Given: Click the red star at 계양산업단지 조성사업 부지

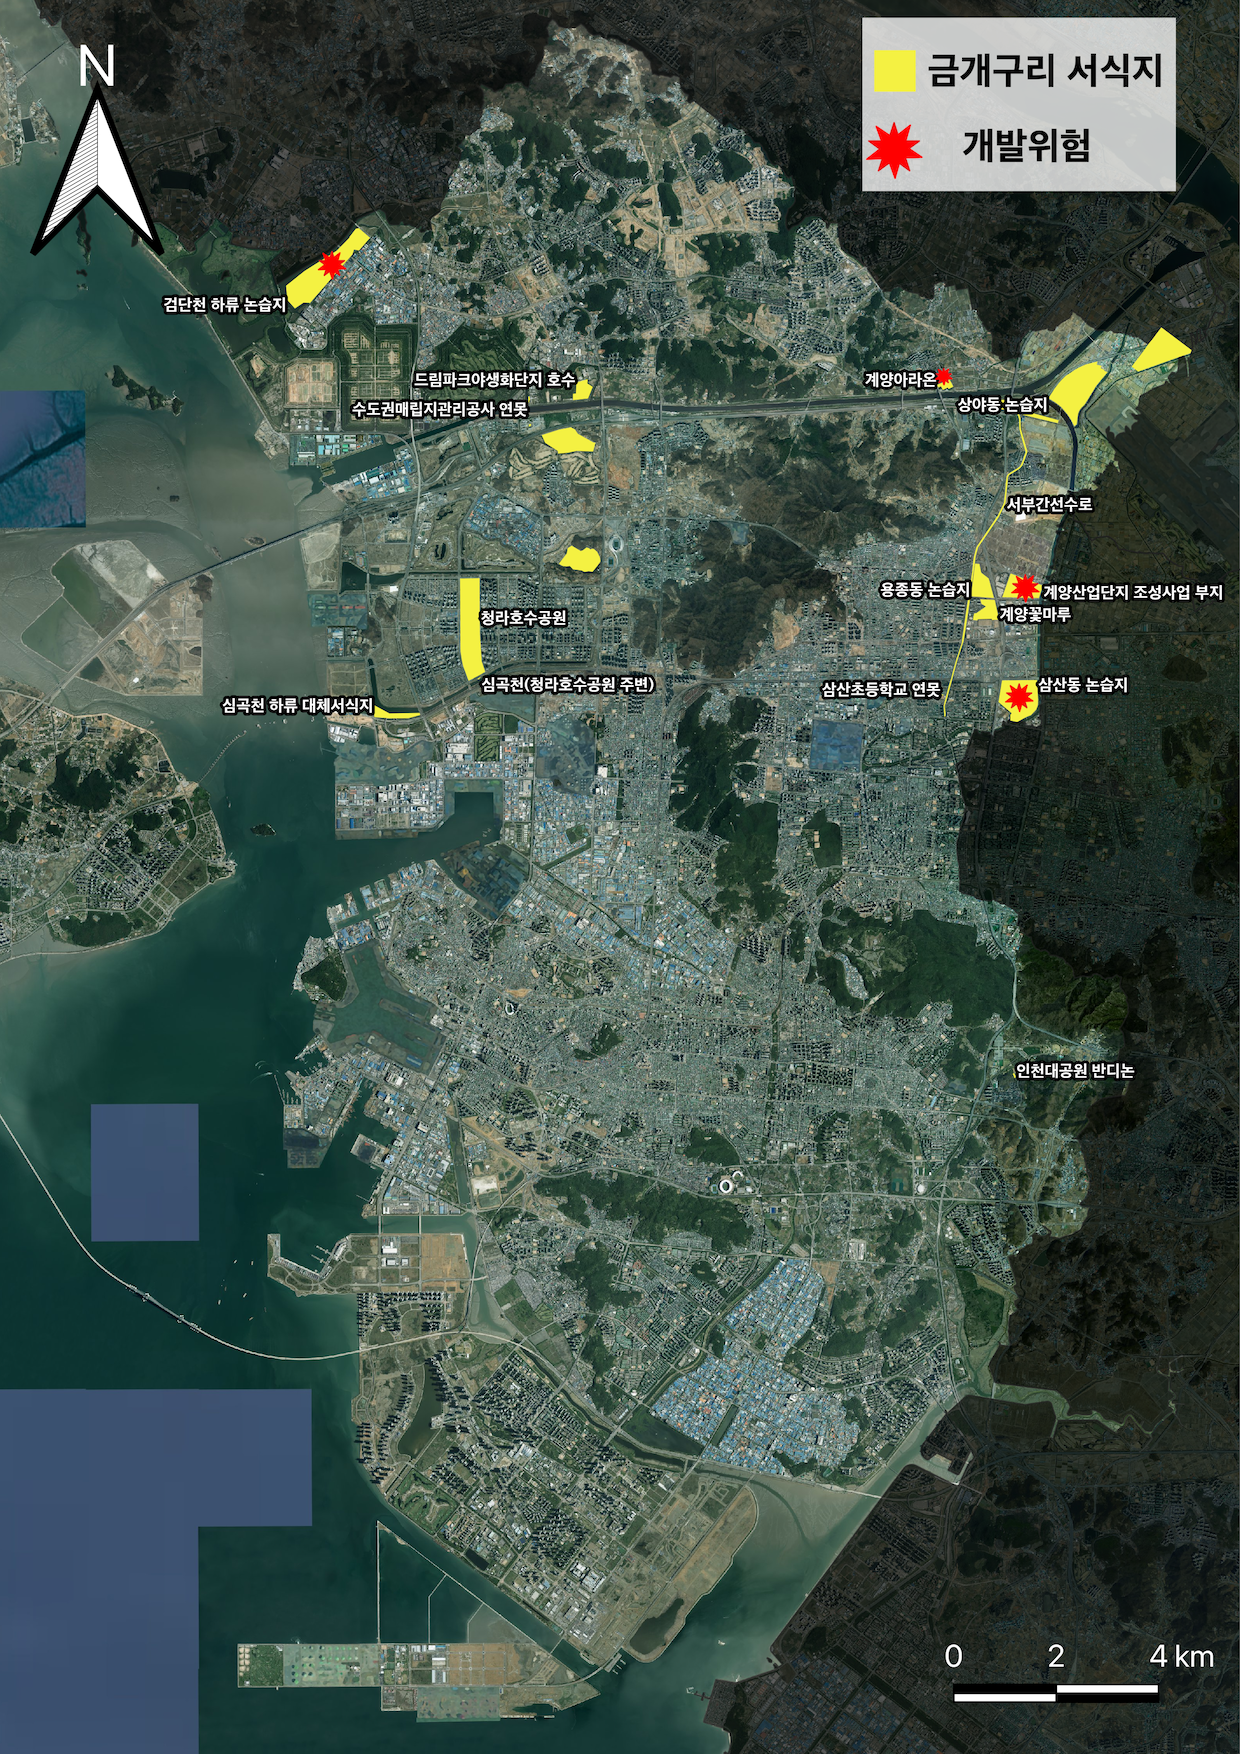Looking at the screenshot, I should pyautogui.click(x=1025, y=587).
